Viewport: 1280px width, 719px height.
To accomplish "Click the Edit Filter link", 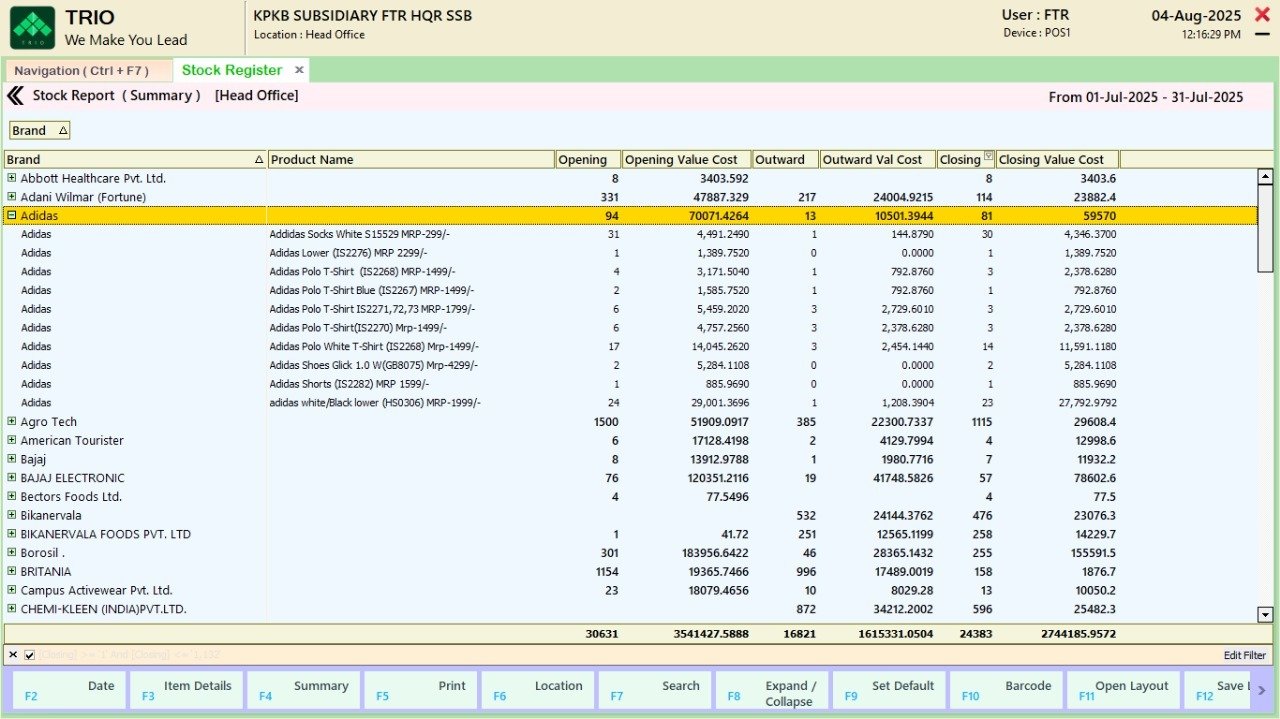I will click(1244, 655).
